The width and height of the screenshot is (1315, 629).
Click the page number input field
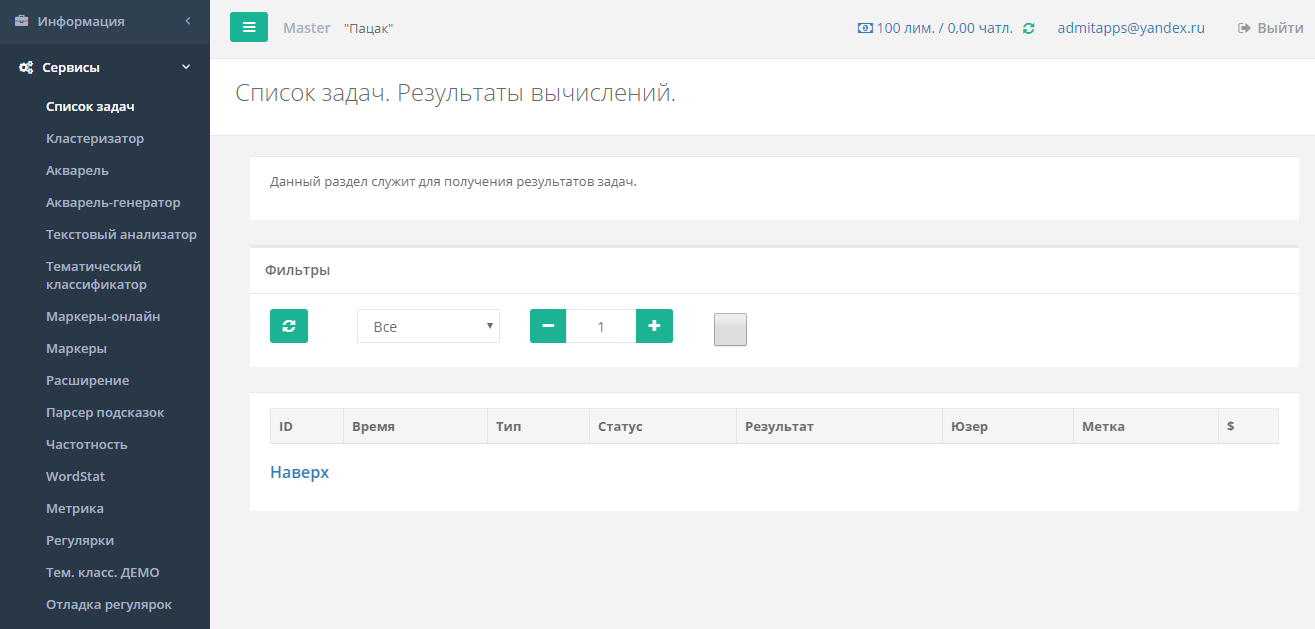(601, 326)
